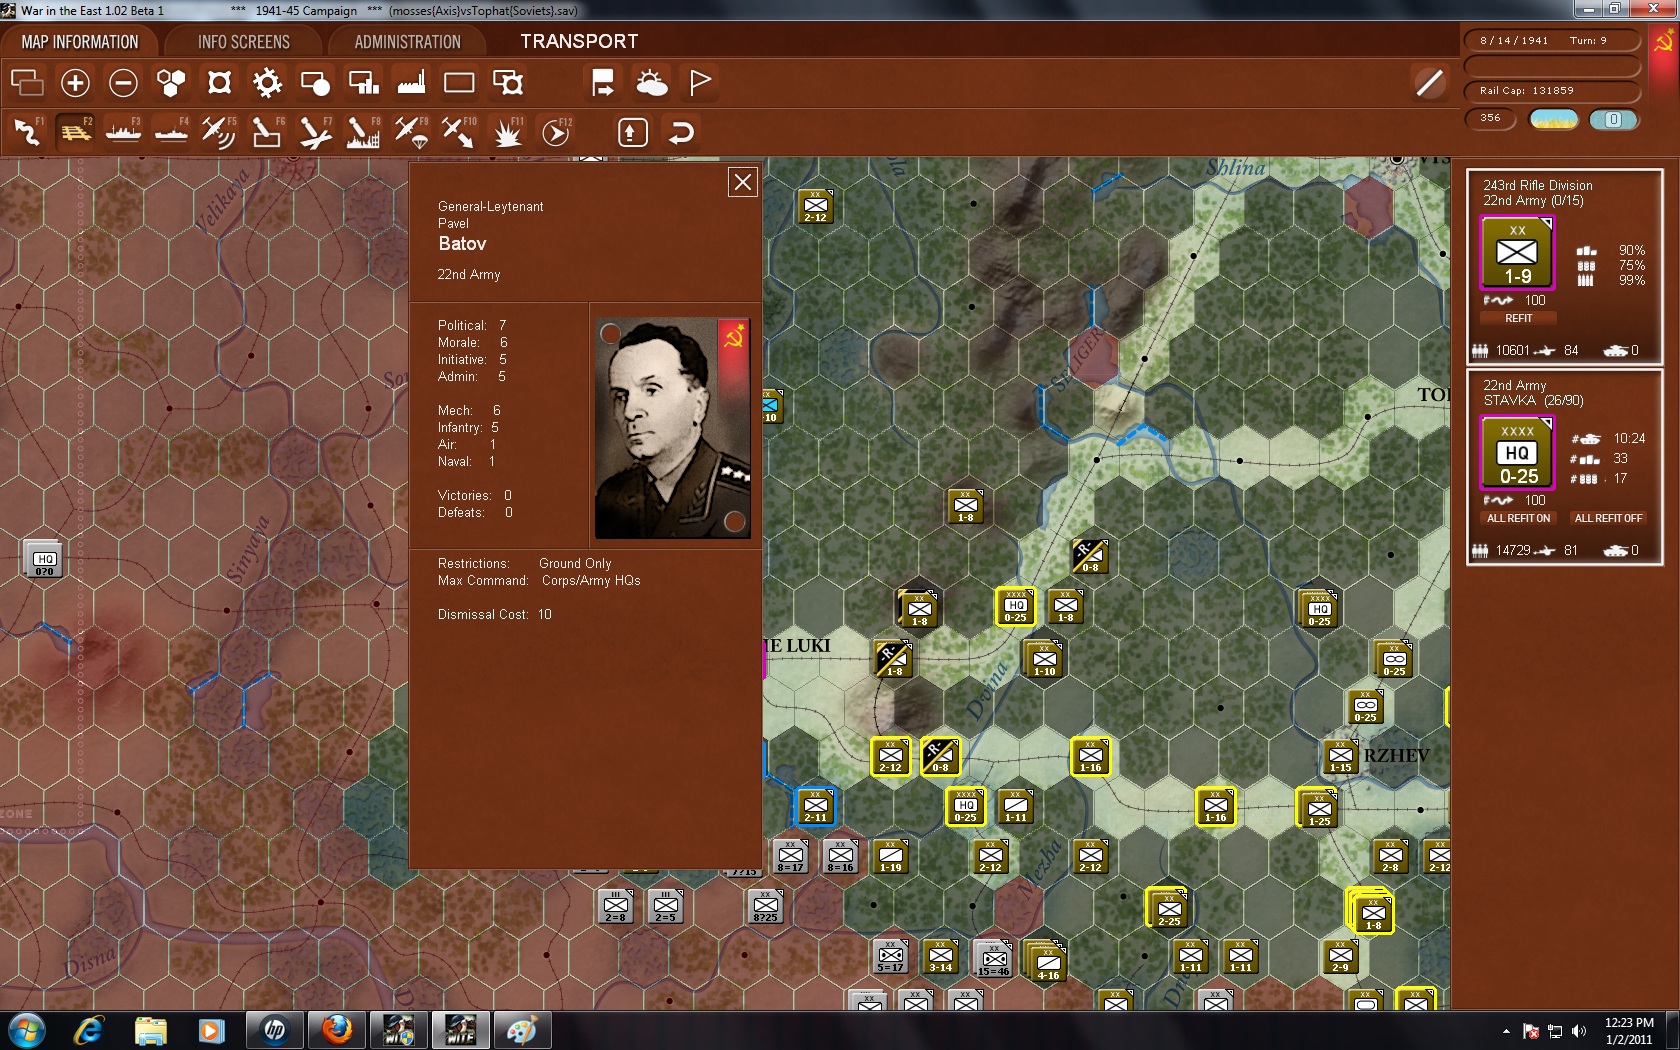Click the STAVKA (26/90) link
The image size is (1680, 1050).
tap(1534, 400)
